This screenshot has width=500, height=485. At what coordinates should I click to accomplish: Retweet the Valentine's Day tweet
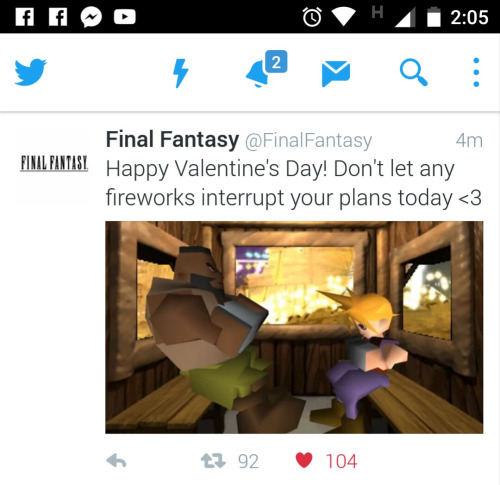(213, 461)
